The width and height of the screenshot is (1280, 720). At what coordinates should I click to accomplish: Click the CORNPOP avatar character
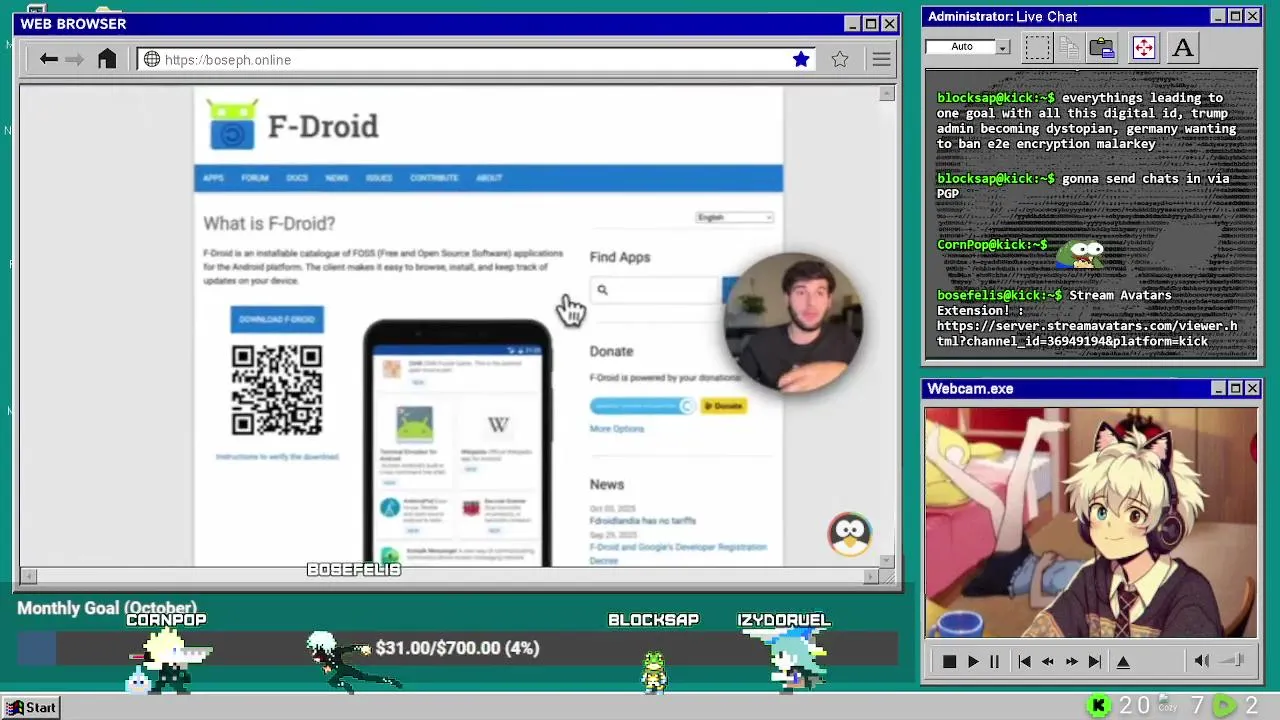168,661
